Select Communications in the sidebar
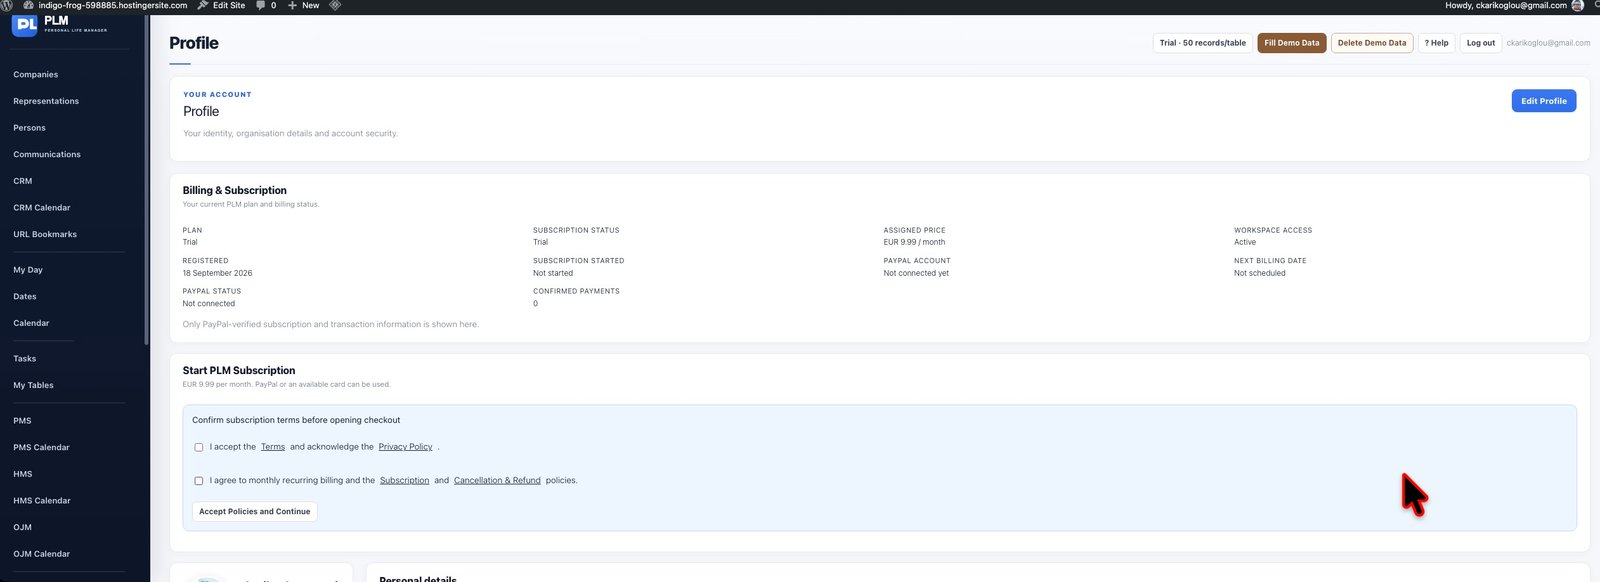The height and width of the screenshot is (582, 1600). pyautogui.click(x=47, y=155)
